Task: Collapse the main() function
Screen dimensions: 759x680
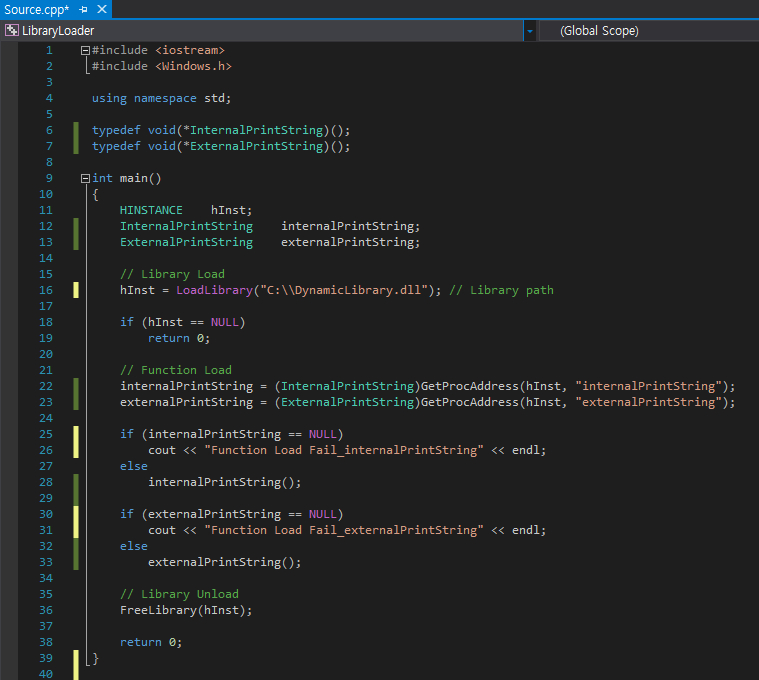Action: click(x=85, y=178)
